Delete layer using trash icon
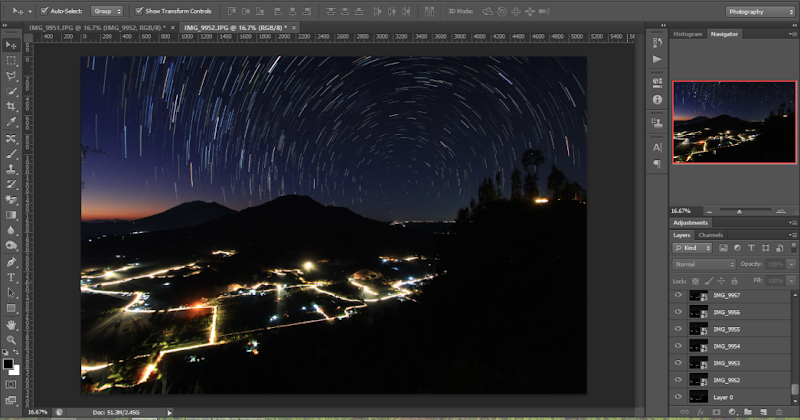The height and width of the screenshot is (420, 800). [779, 412]
